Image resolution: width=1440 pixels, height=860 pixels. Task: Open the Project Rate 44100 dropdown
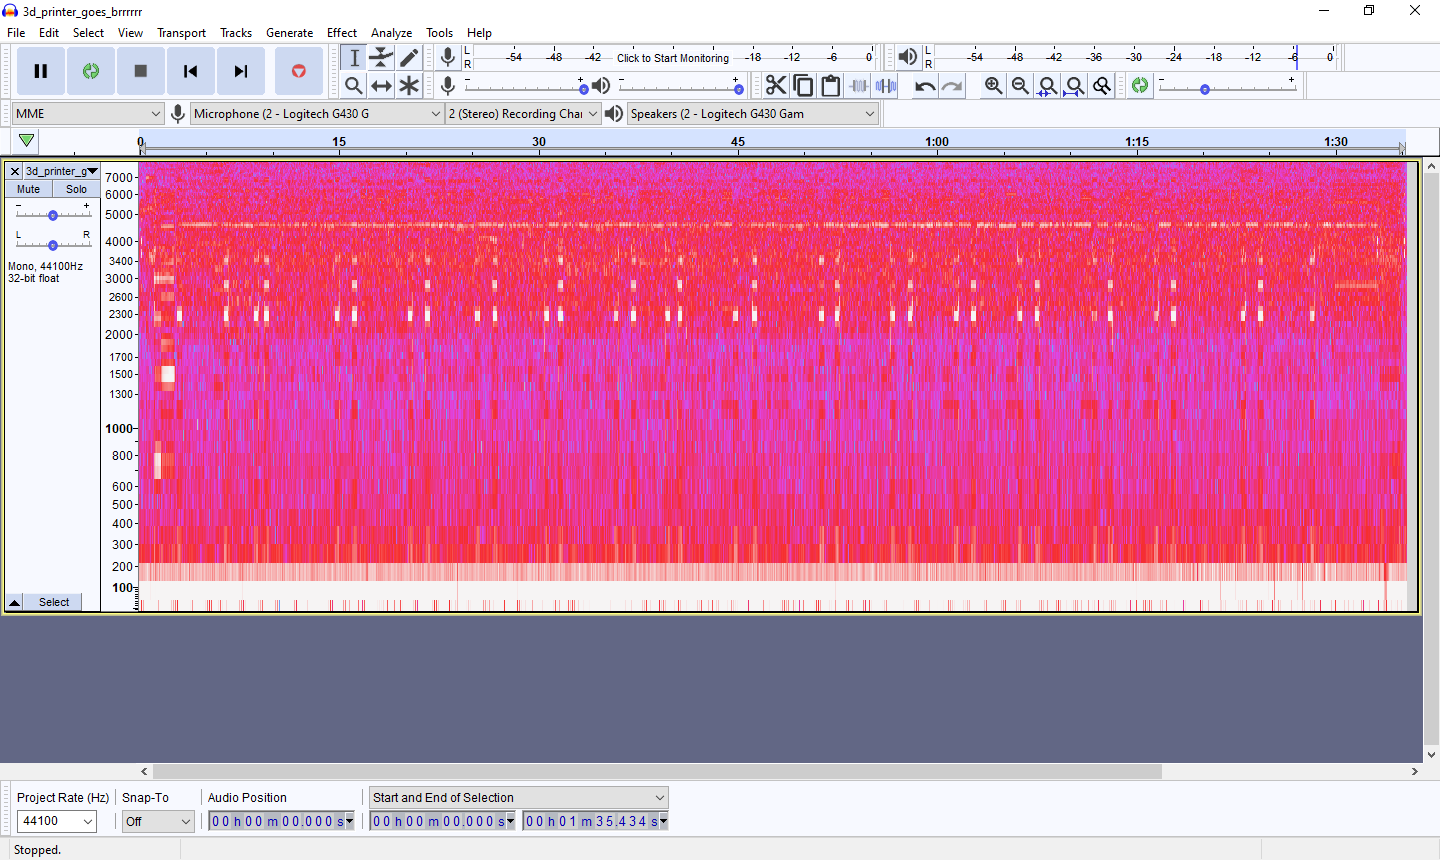coord(57,821)
